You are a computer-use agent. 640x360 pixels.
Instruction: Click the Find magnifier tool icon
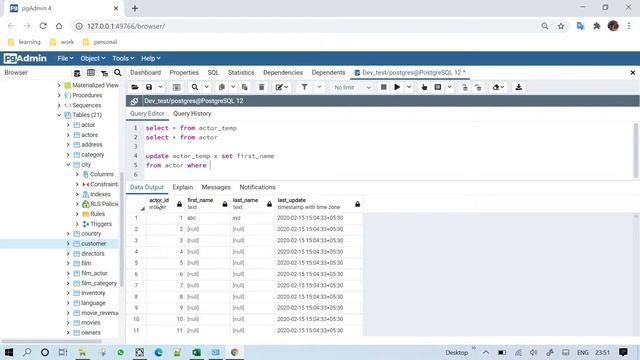pyautogui.click(x=195, y=87)
